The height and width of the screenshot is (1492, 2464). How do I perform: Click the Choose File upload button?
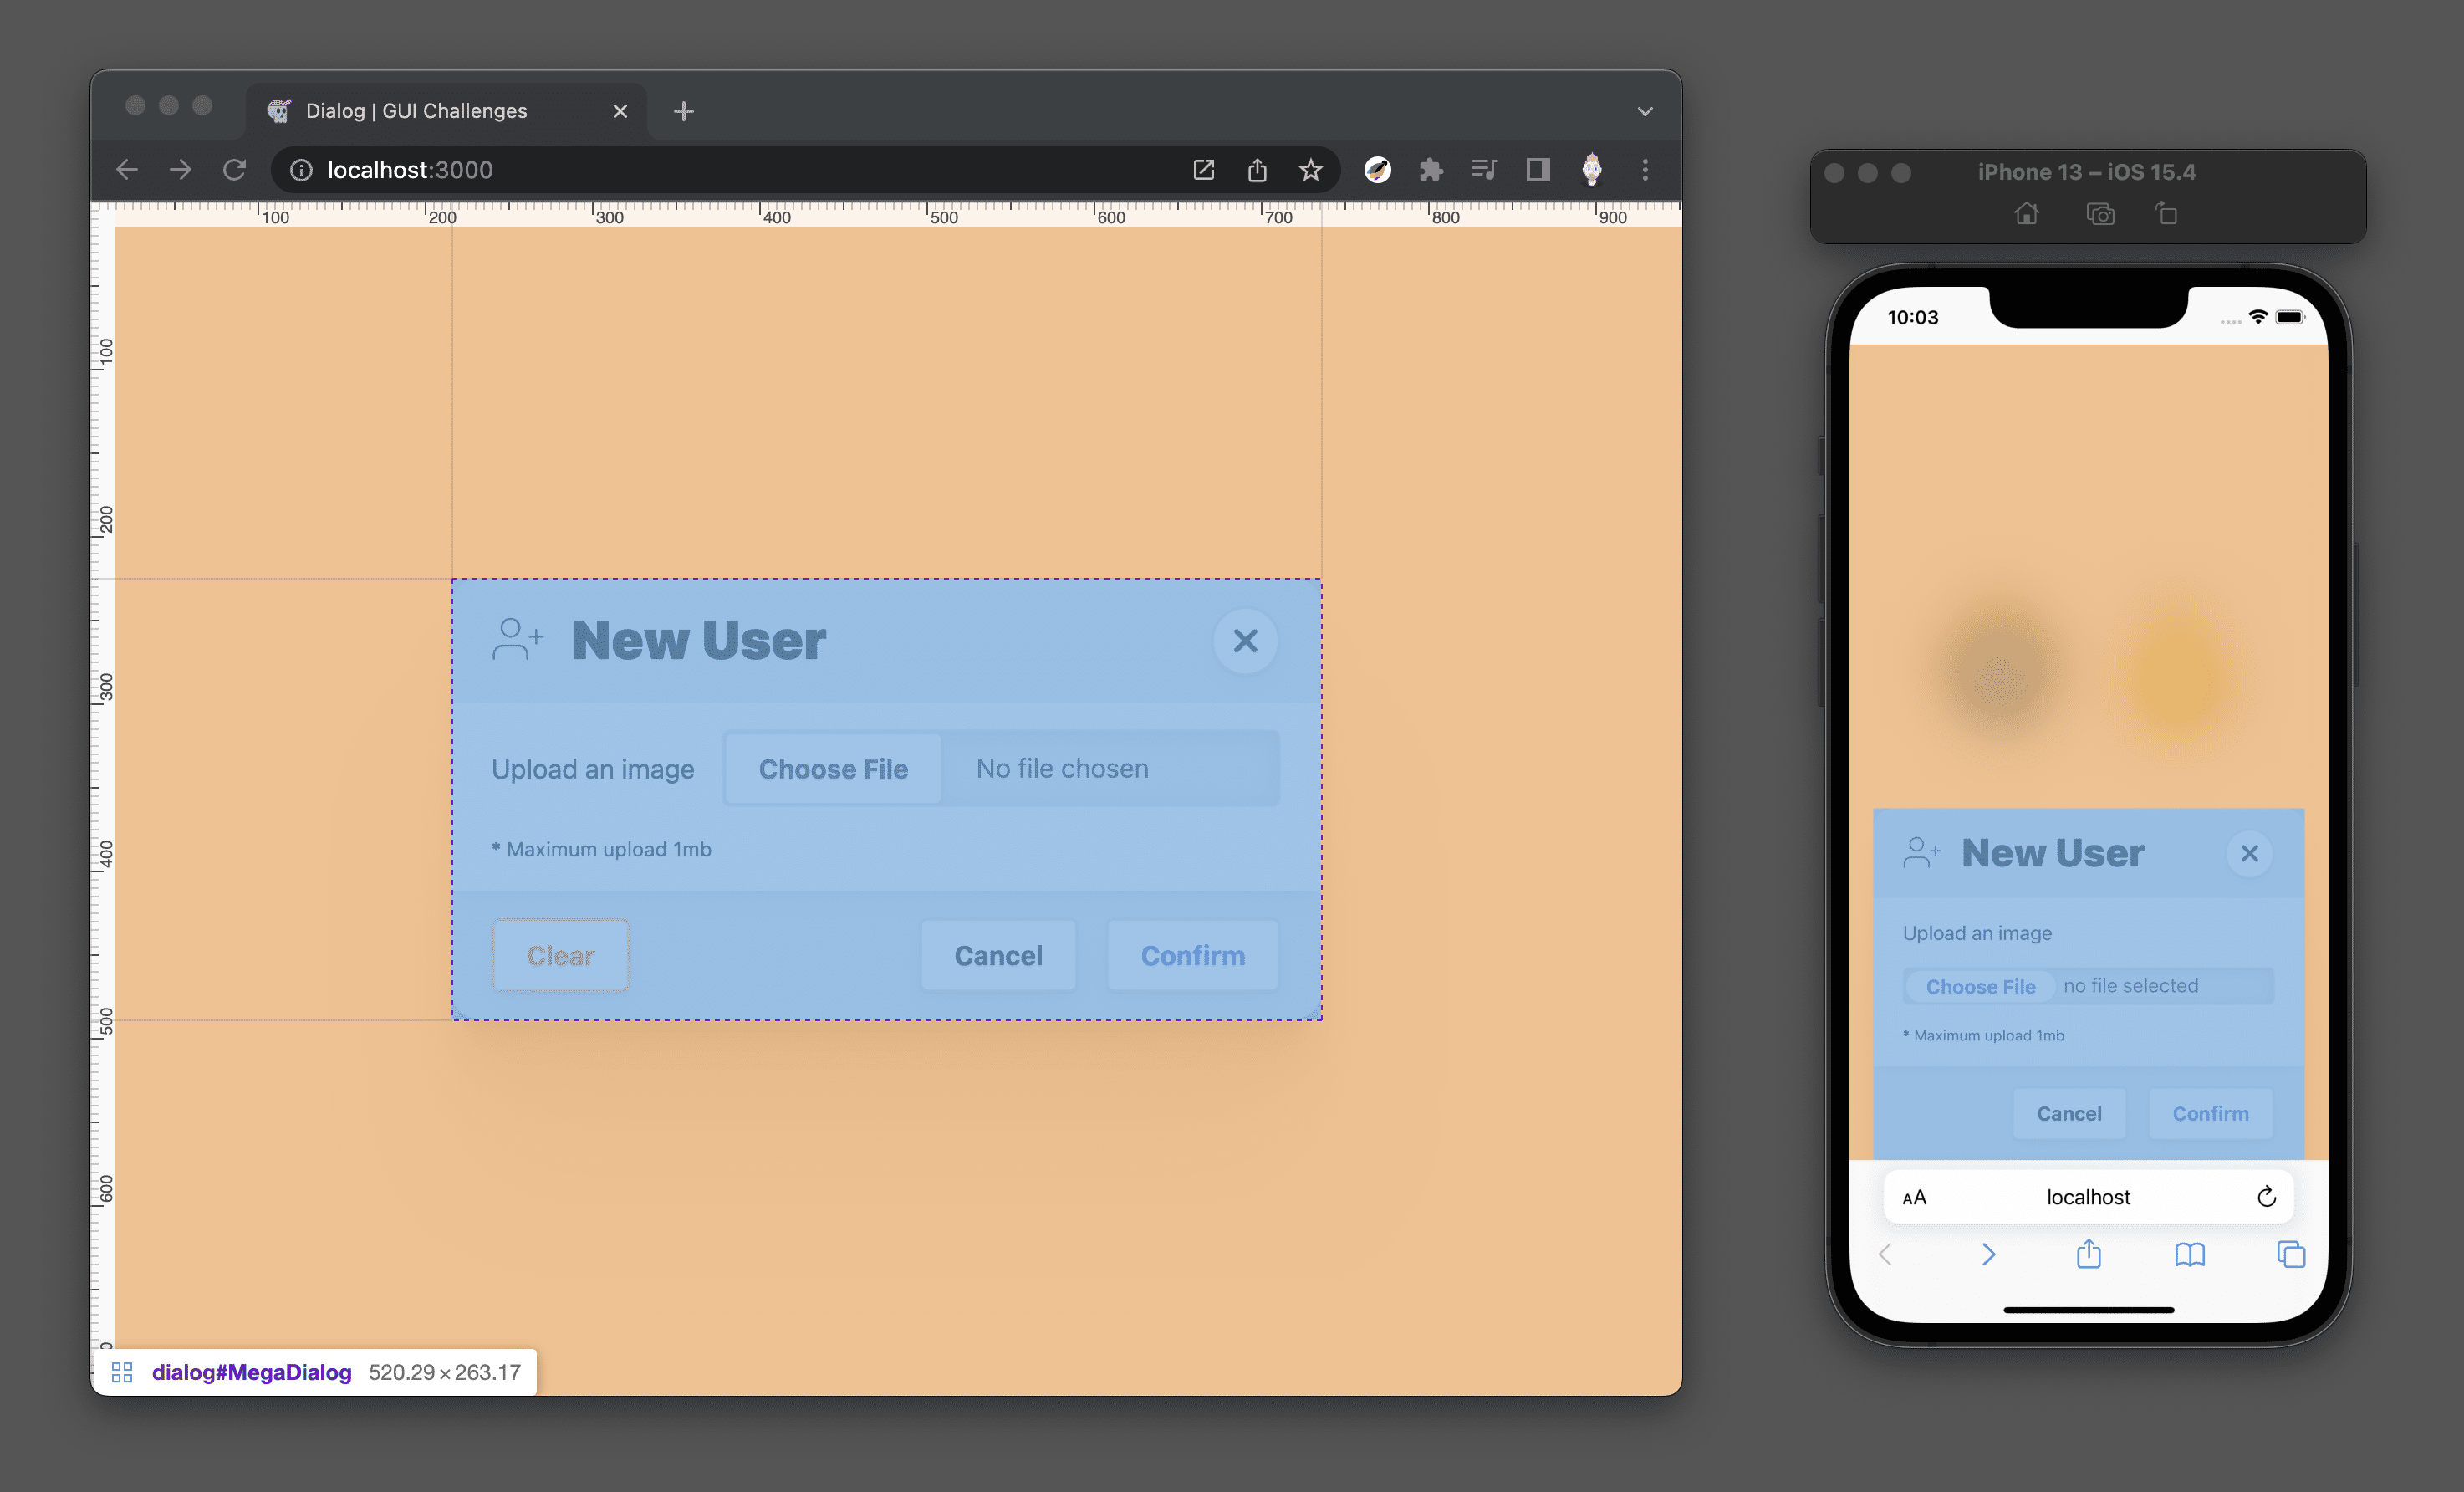(833, 767)
